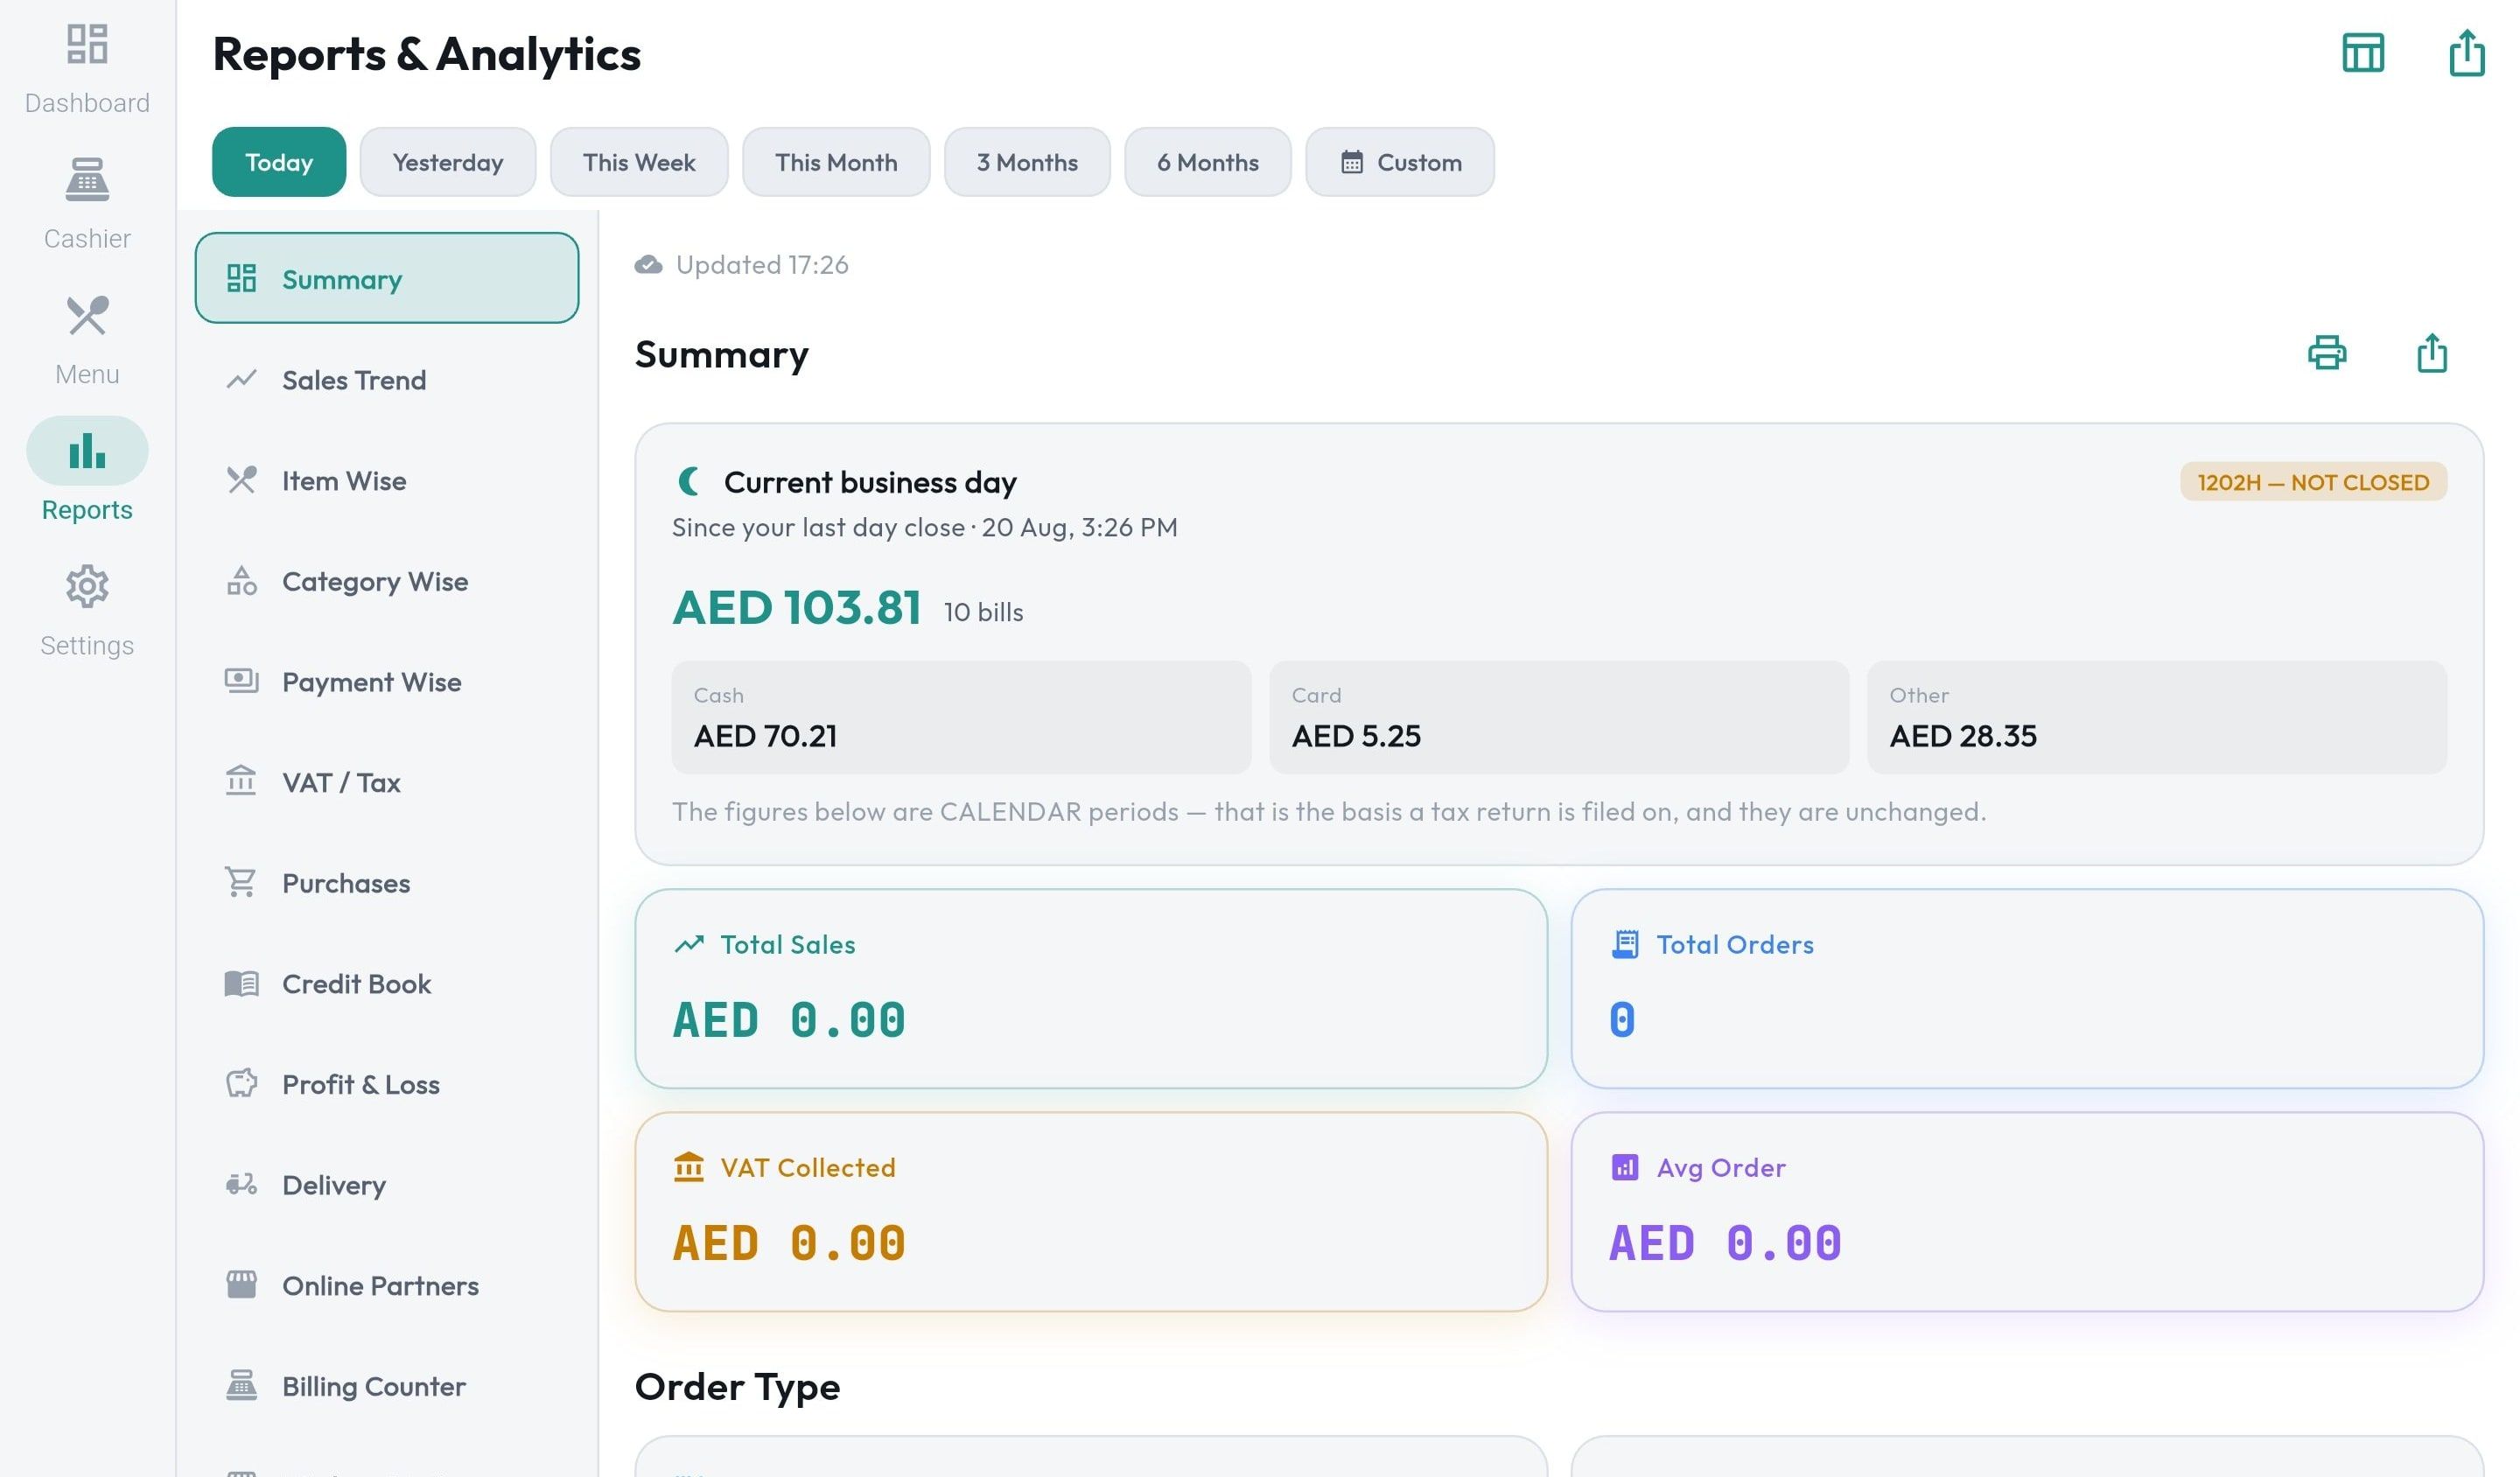The height and width of the screenshot is (1477, 2520).
Task: Click the cloud synced icon next to Updated
Action: pos(648,265)
